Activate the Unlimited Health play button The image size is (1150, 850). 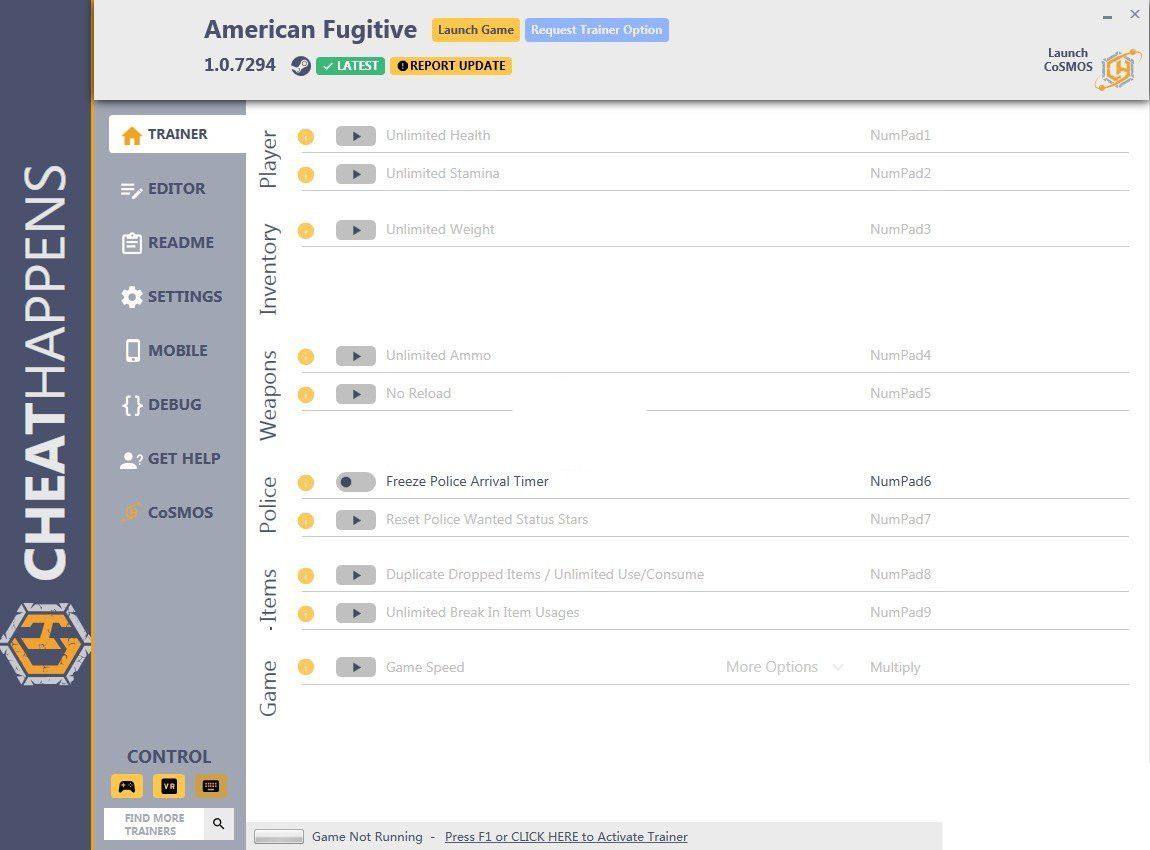[356, 136]
